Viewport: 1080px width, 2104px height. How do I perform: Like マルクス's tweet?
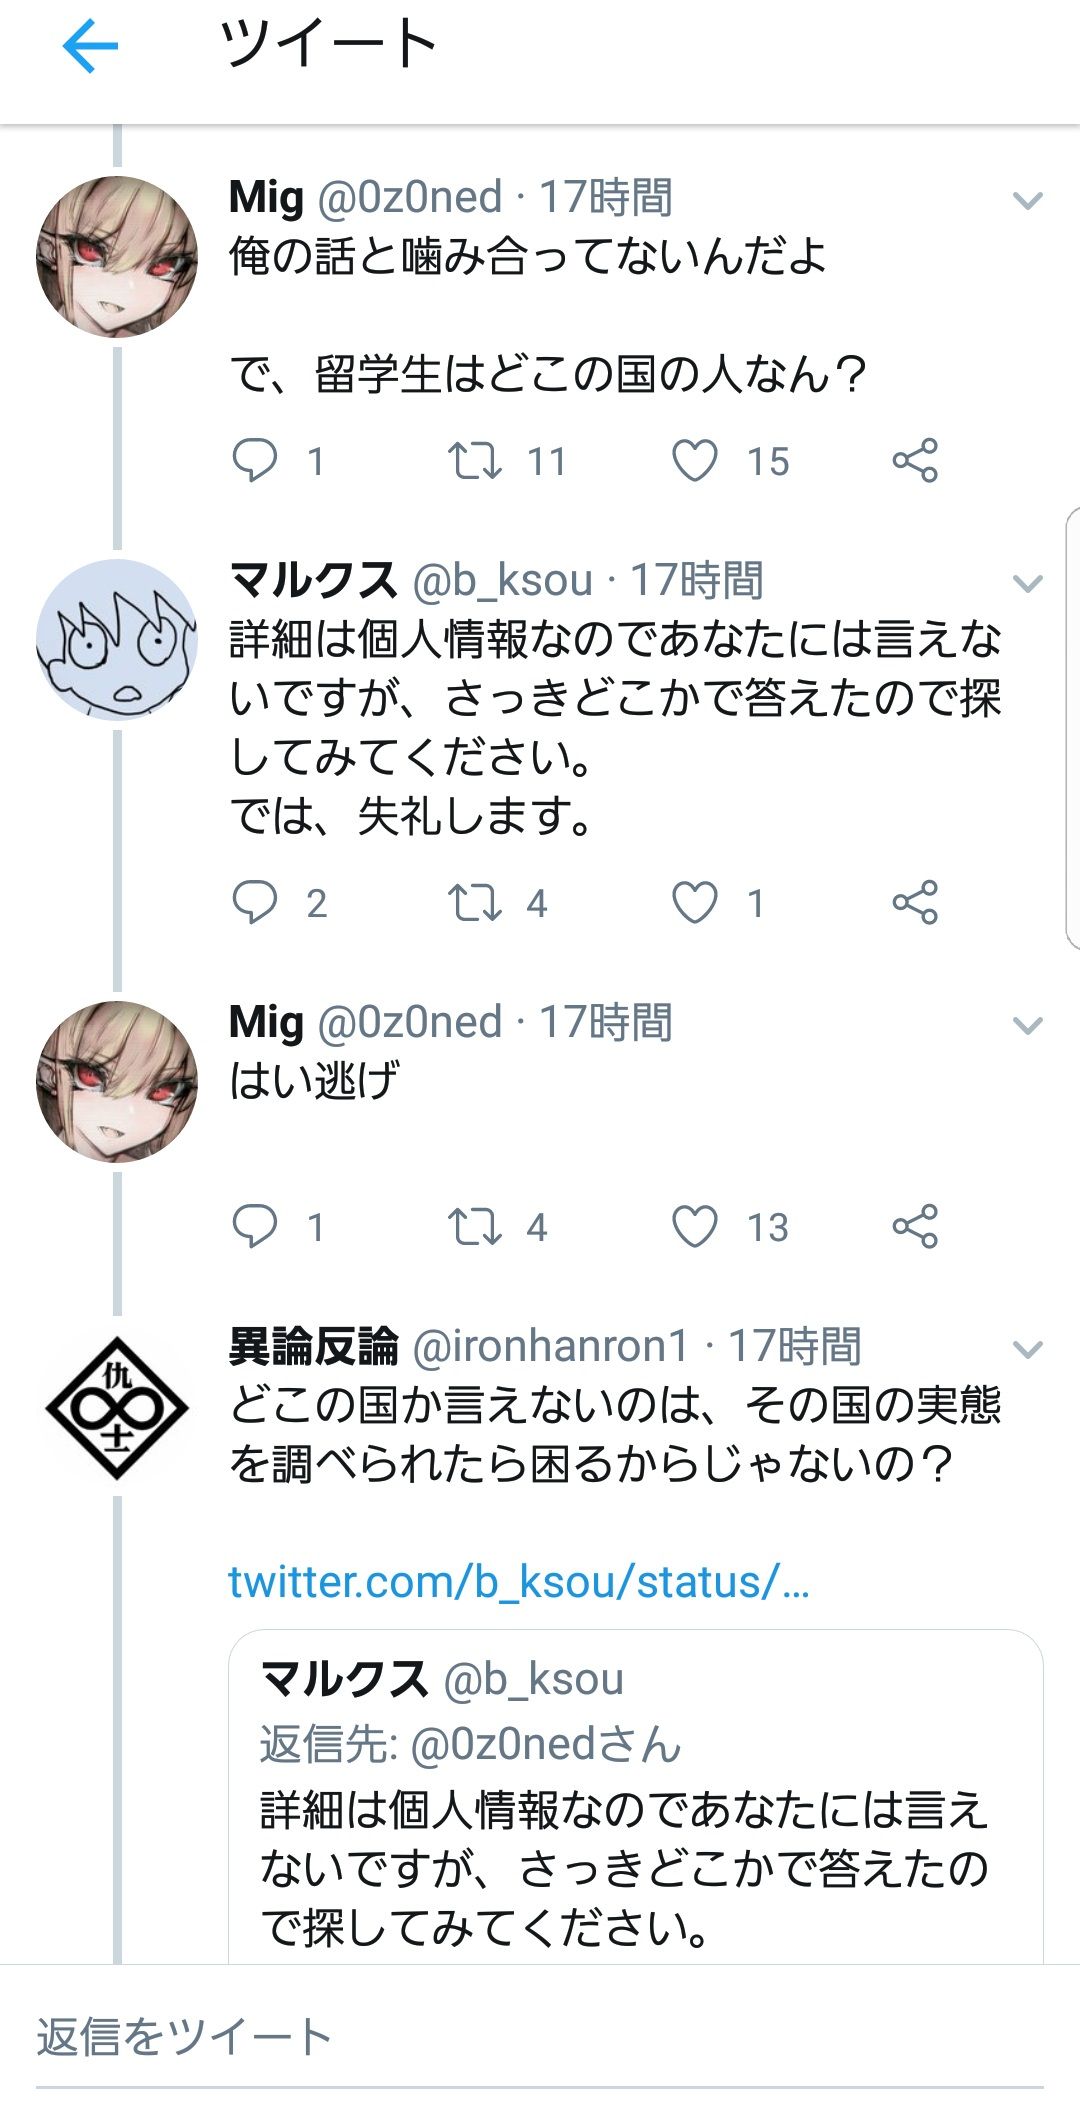point(695,903)
